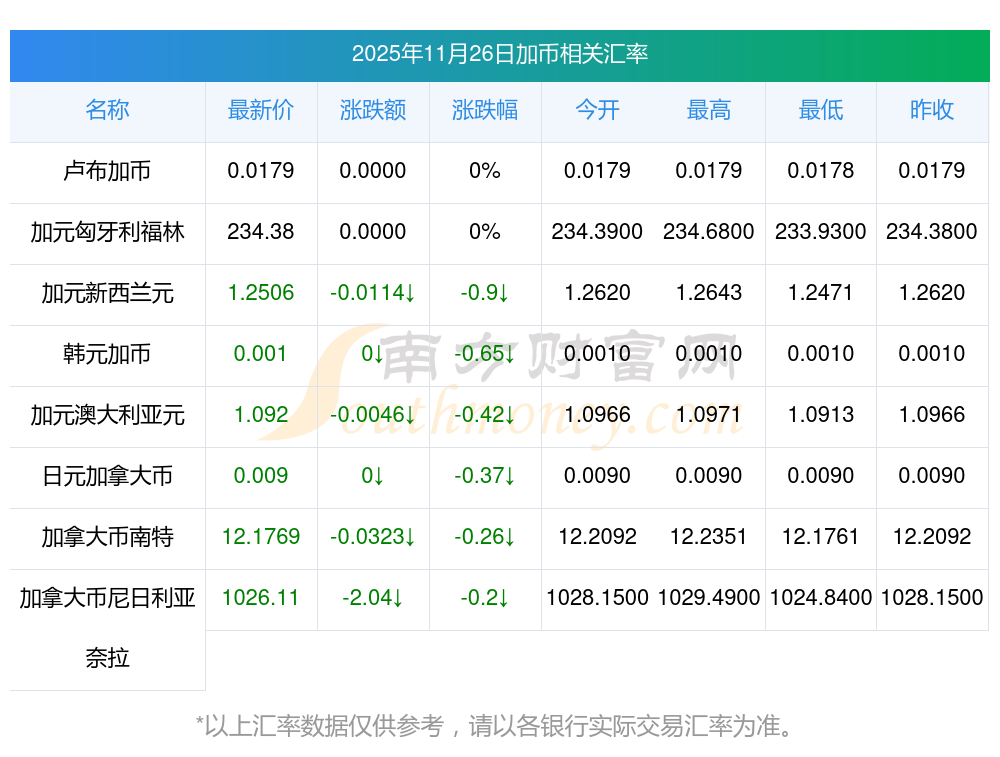Screen dimensions: 1000x757
Task: Click the 今开 column header
Action: (597, 111)
